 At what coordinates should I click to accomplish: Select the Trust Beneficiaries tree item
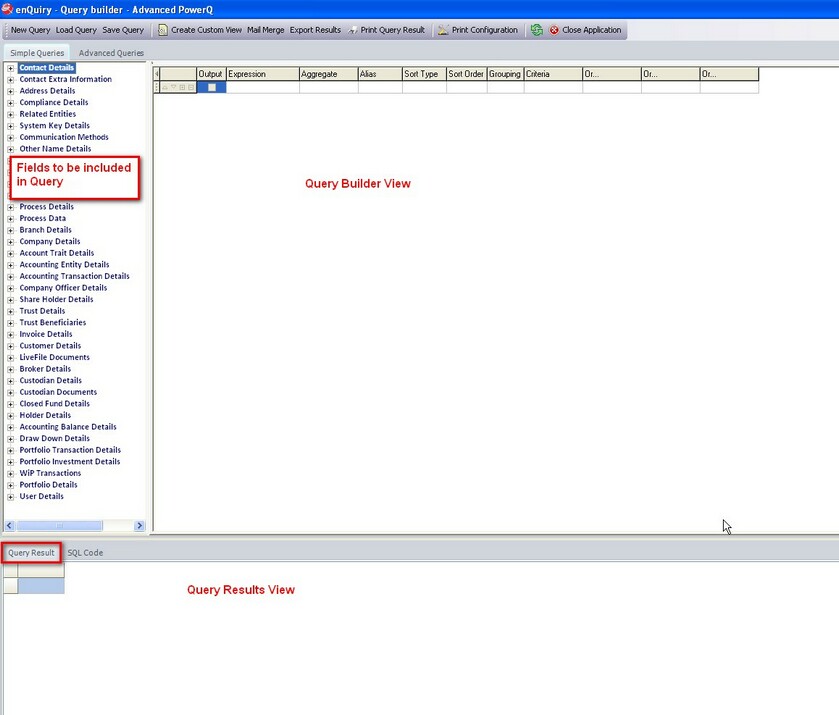pos(52,323)
